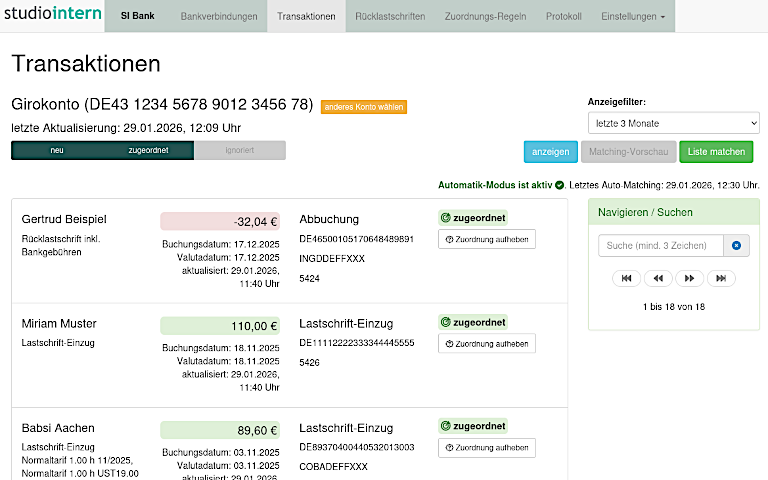The height and width of the screenshot is (480, 768).
Task: Open the SI Bank menu item
Action: pos(138,16)
